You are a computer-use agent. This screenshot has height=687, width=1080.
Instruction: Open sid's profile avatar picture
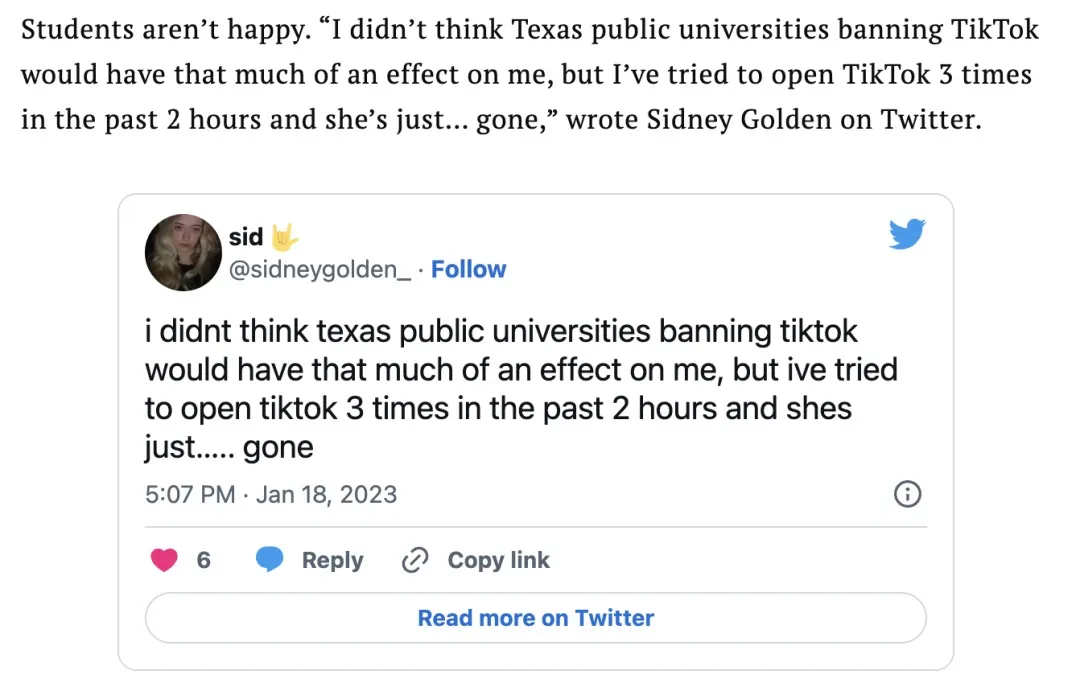(183, 253)
